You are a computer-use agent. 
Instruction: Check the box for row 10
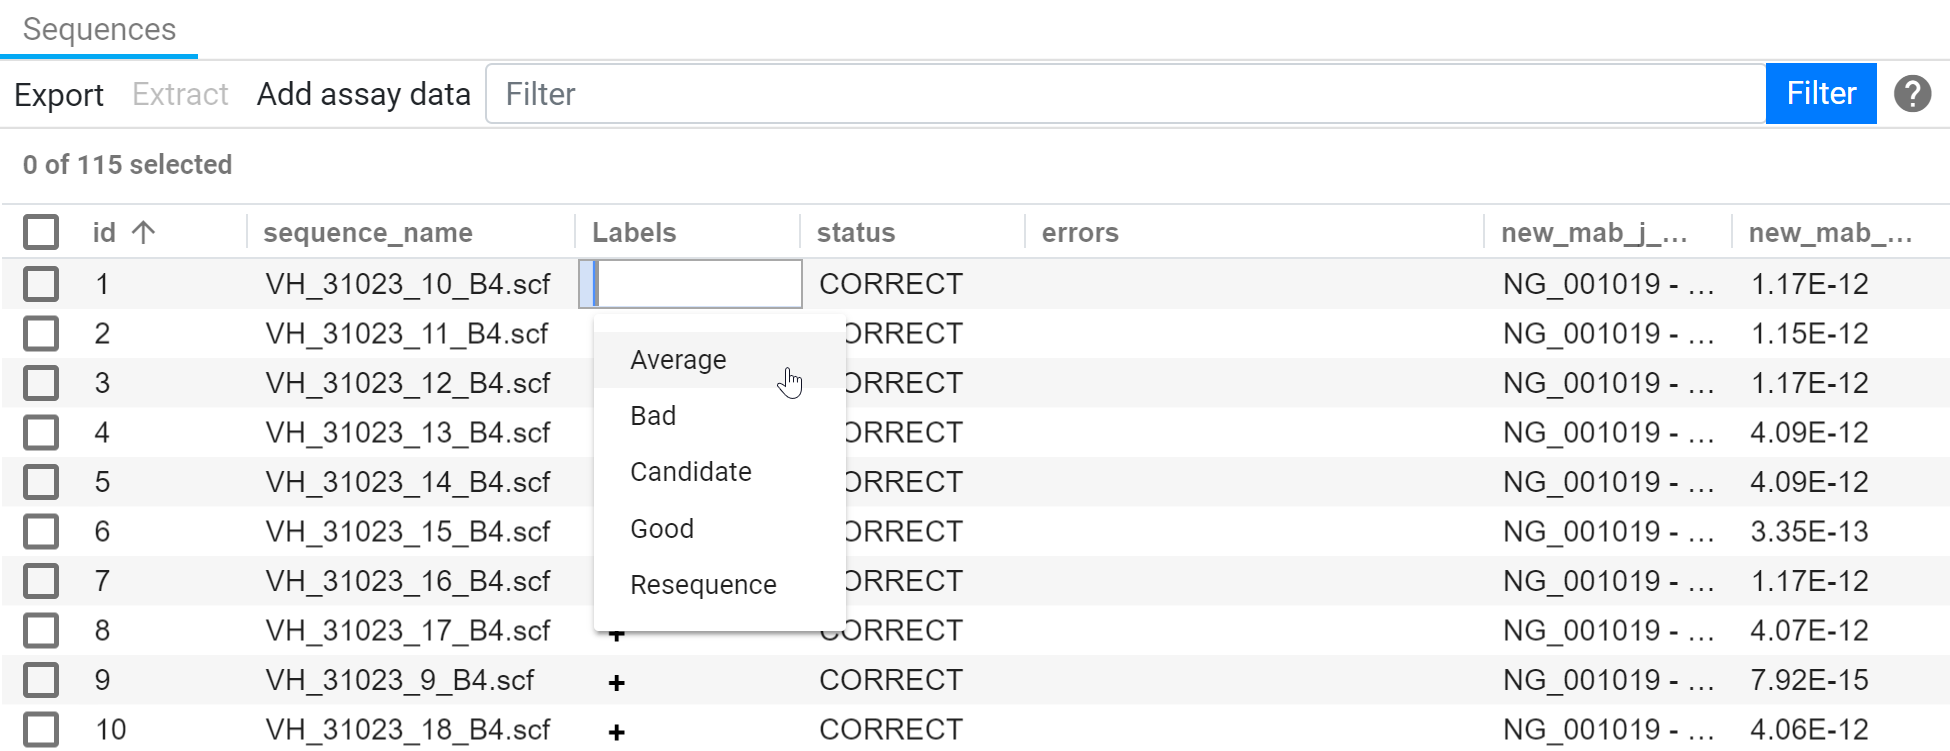(41, 729)
